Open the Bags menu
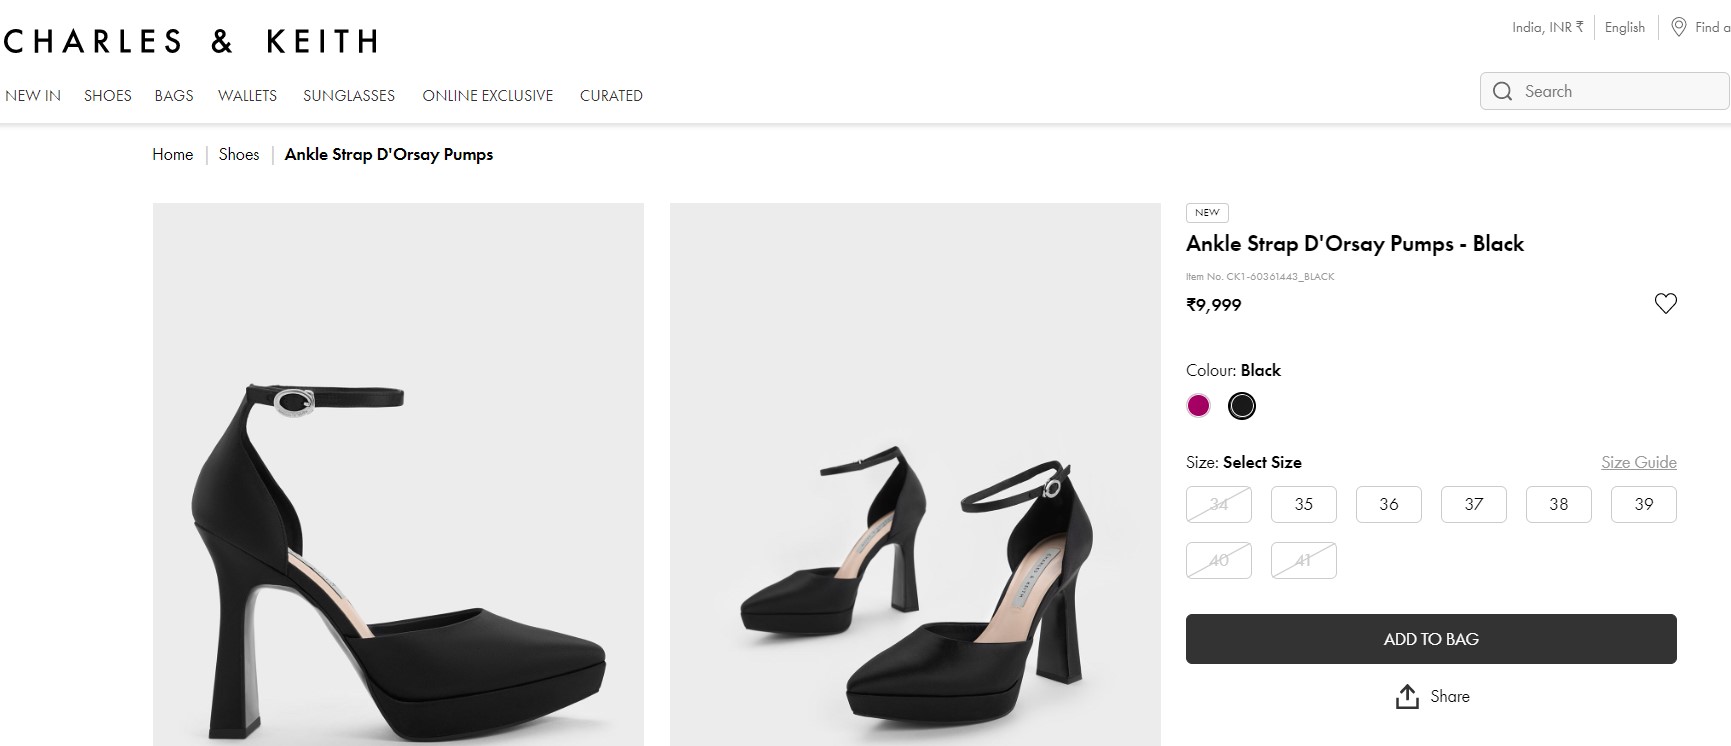 [174, 96]
